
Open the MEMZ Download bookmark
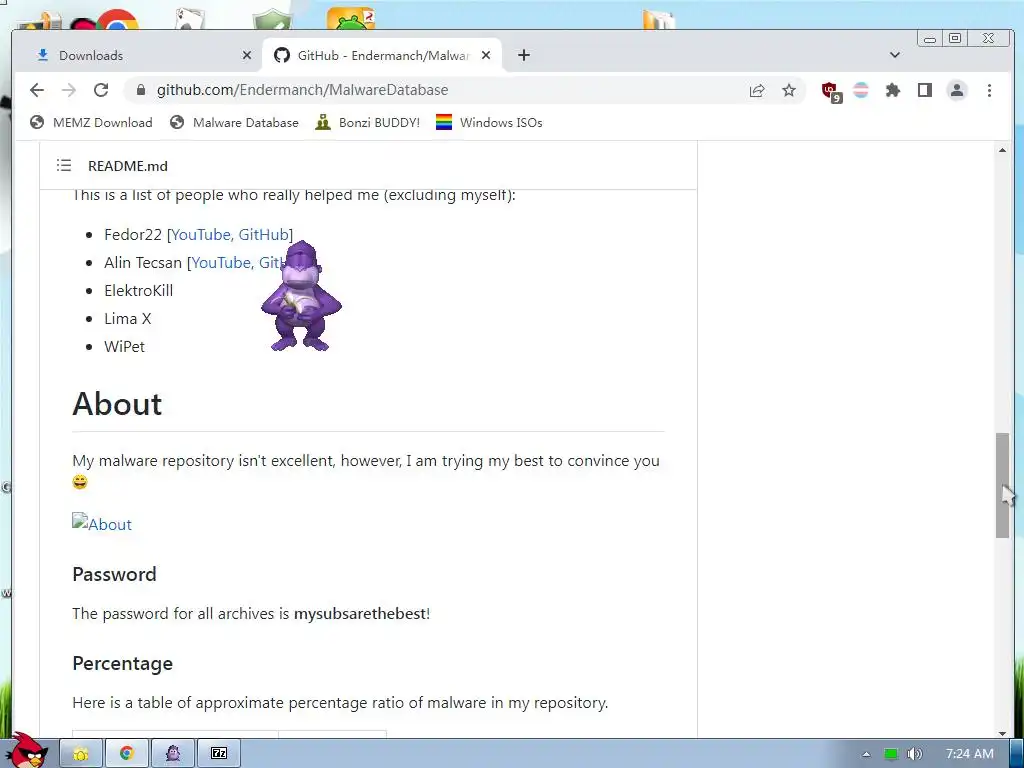91,123
